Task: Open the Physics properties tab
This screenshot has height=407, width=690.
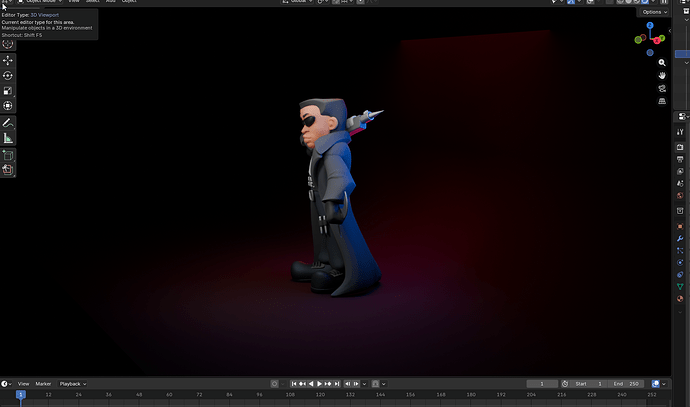Action: [x=680, y=263]
